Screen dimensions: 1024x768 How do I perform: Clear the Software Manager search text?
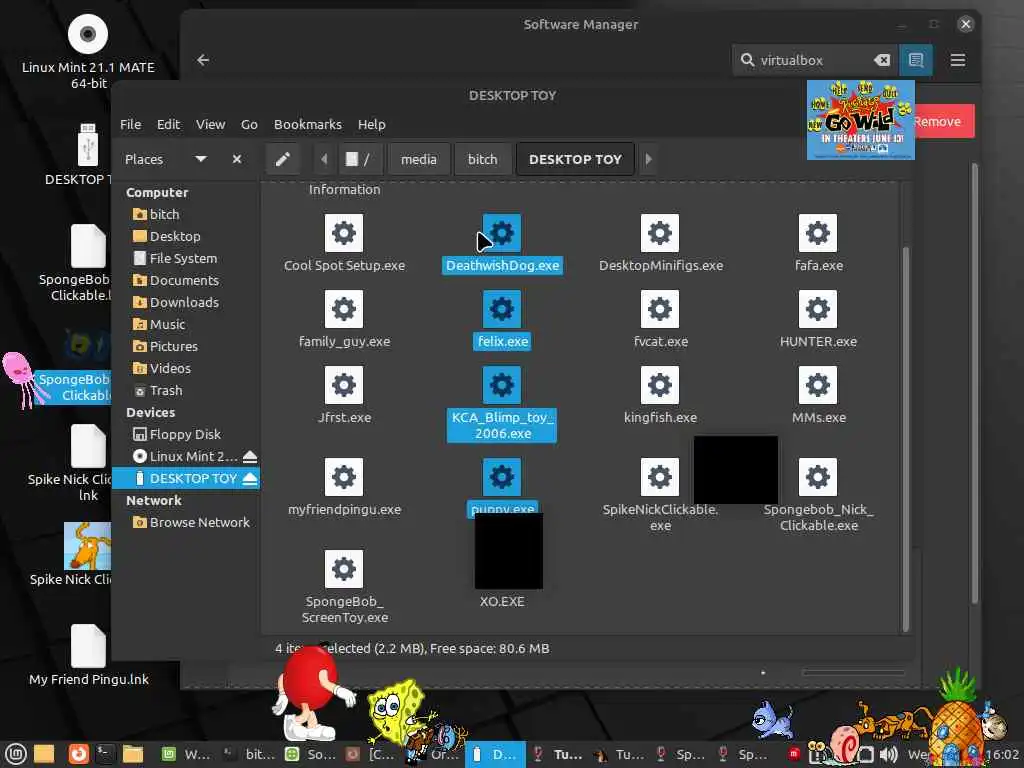[882, 60]
